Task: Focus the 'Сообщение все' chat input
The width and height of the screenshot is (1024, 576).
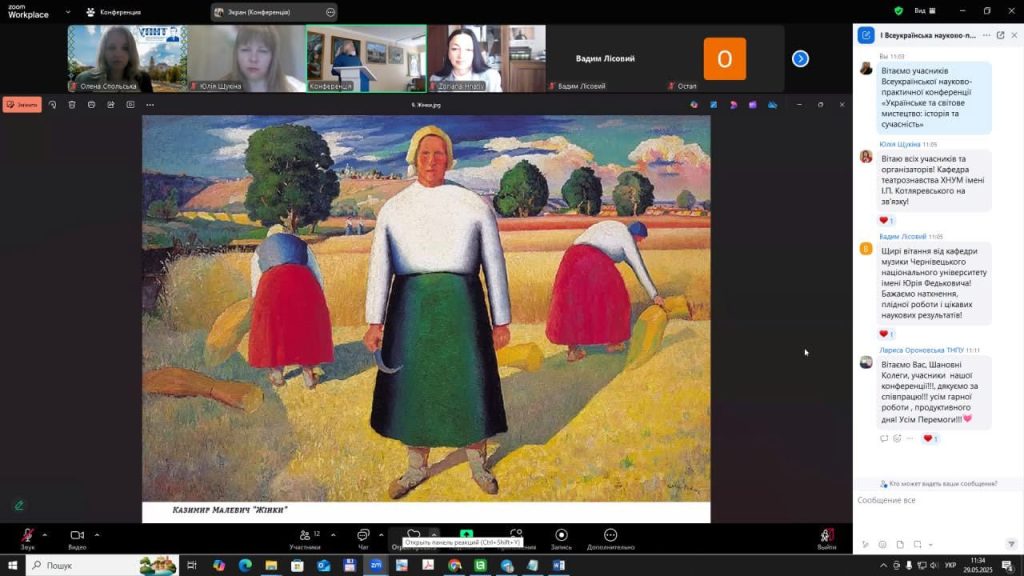Action: click(938, 500)
